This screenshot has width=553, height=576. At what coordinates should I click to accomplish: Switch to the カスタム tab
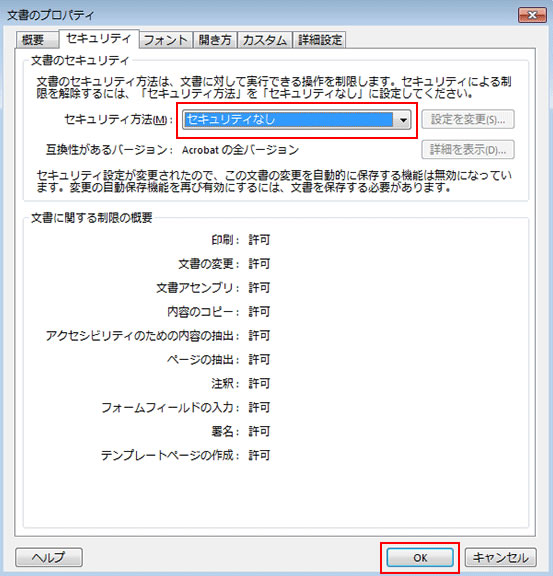(265, 40)
